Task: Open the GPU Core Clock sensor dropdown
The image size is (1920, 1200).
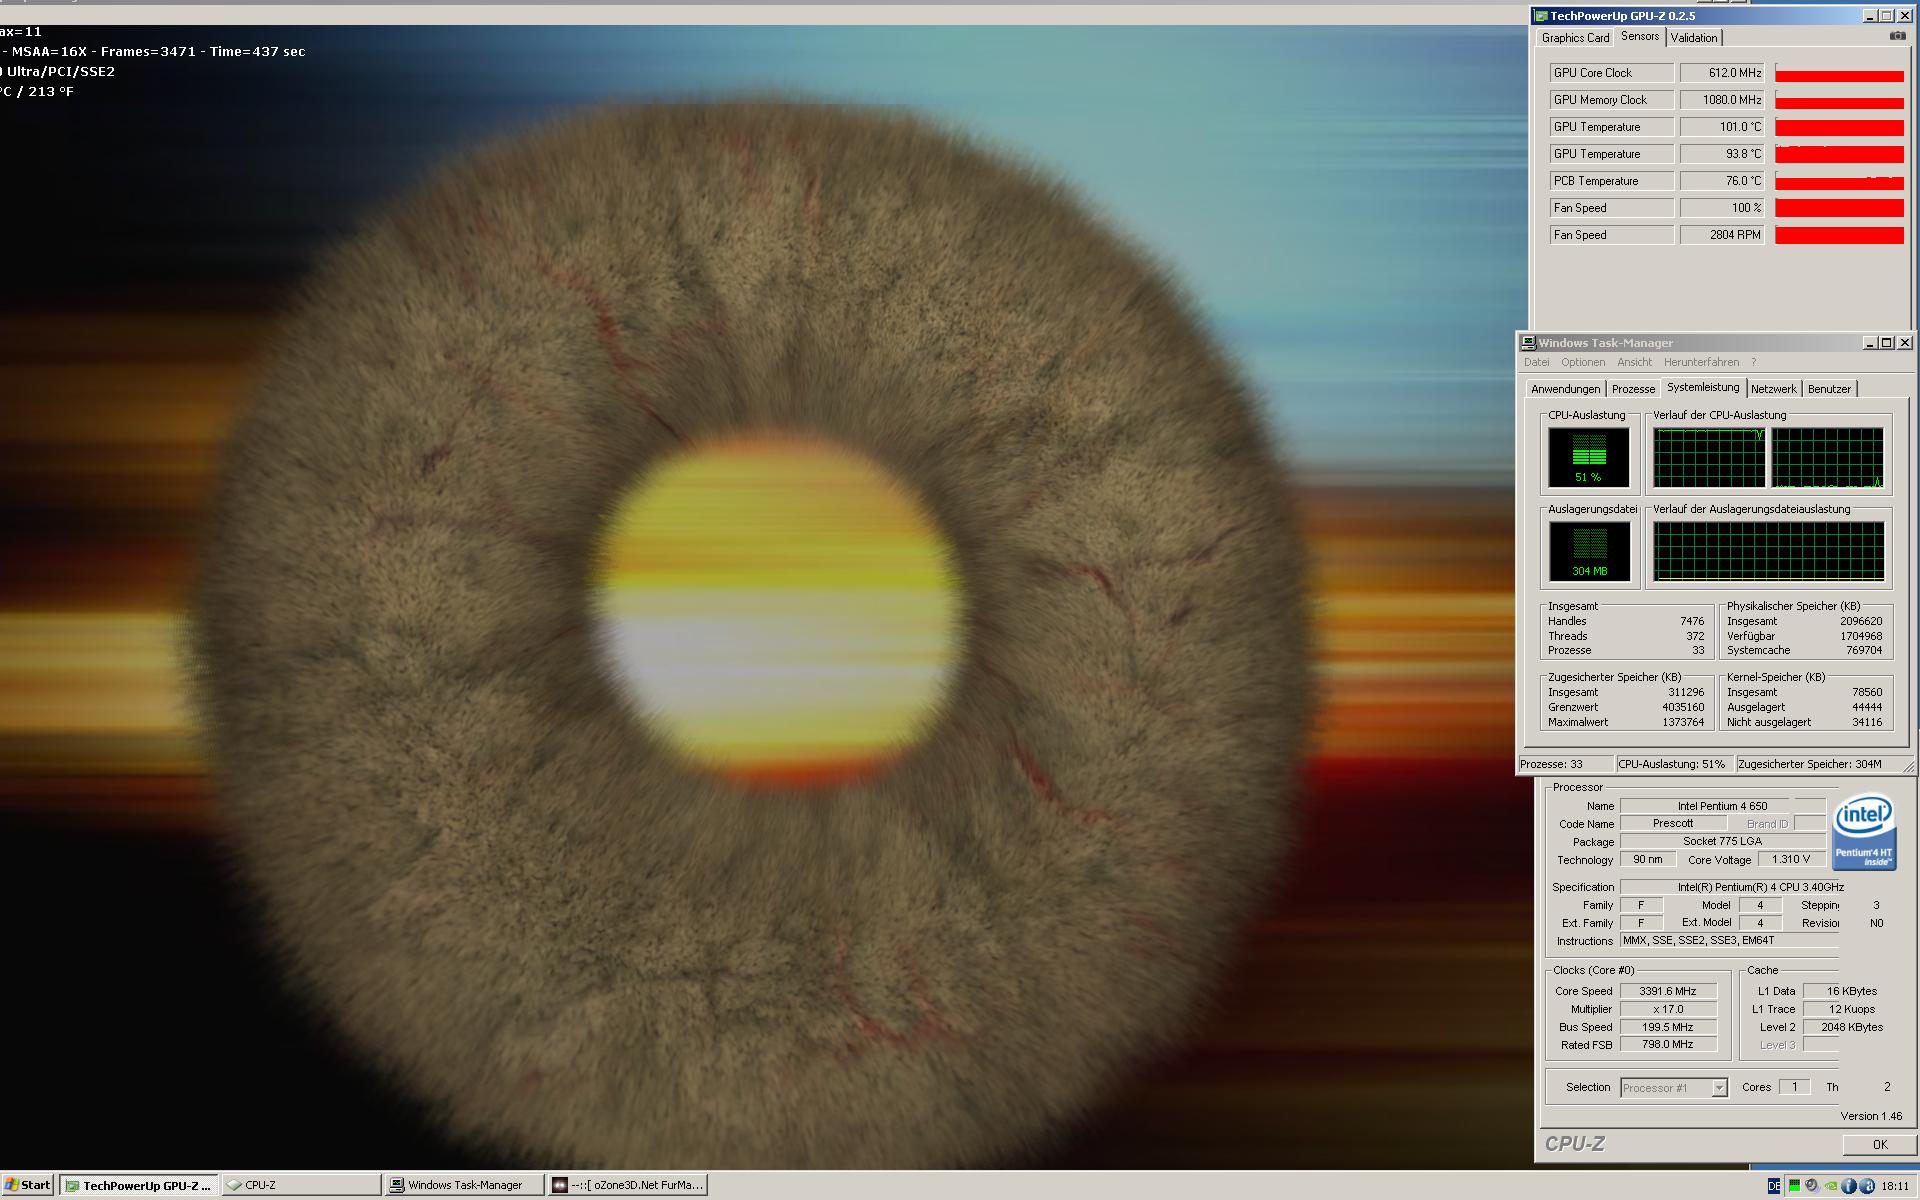Action: 1612,73
